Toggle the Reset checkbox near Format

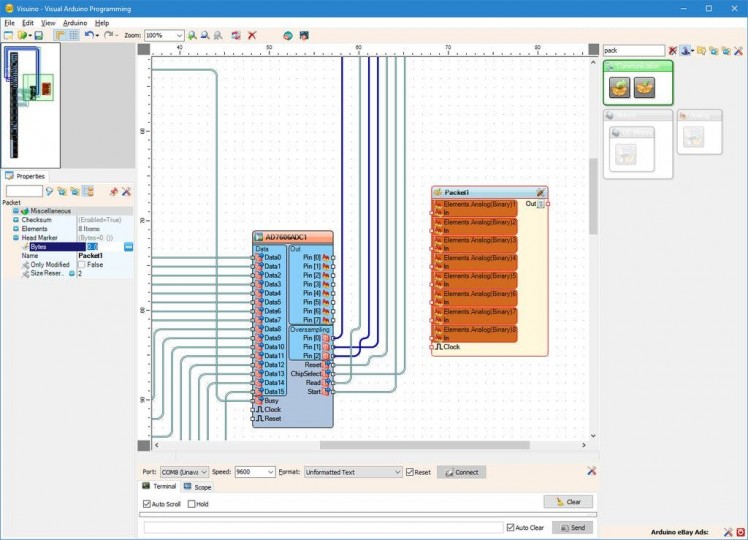tap(410, 472)
